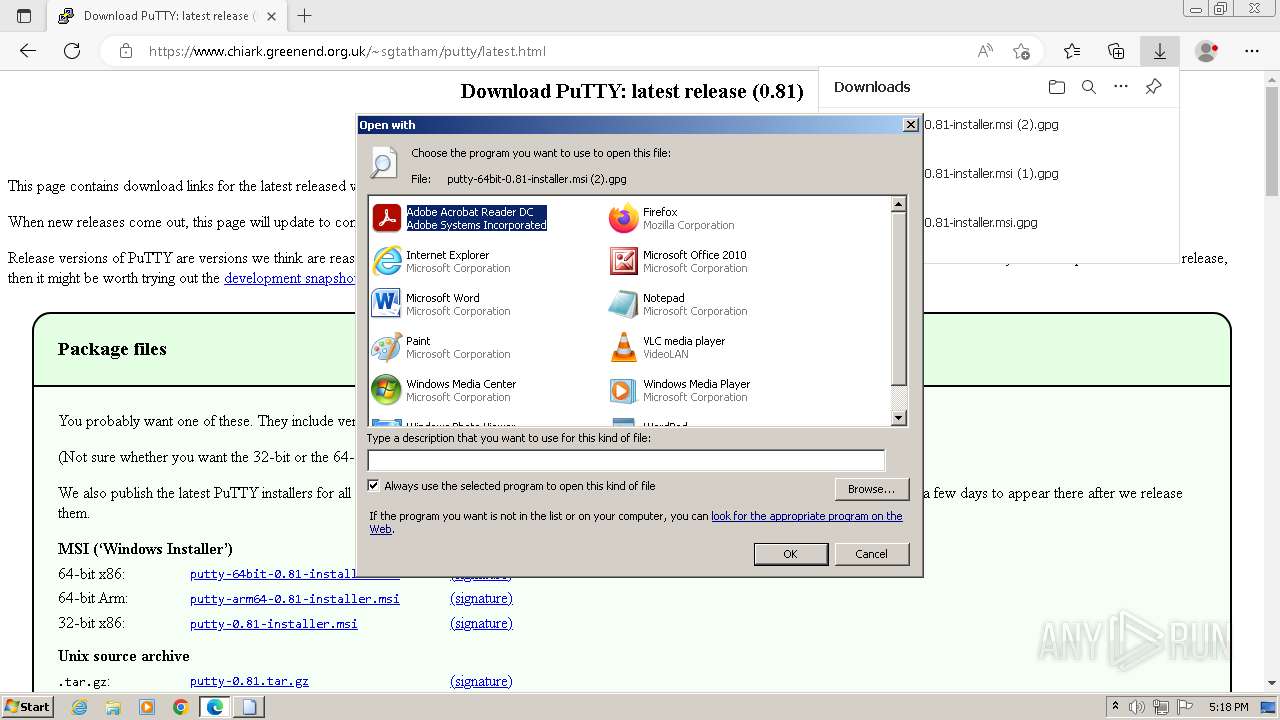Click the program list scrollbar thumb
The image size is (1280, 720).
(x=898, y=300)
